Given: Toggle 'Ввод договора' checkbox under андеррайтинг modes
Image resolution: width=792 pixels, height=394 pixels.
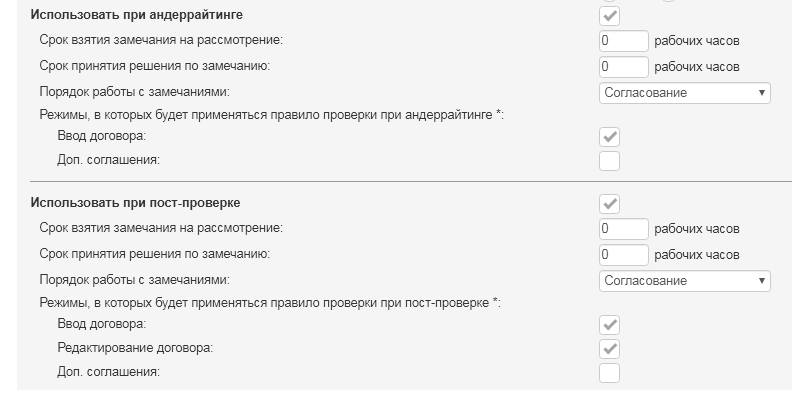Looking at the screenshot, I should [x=609, y=137].
